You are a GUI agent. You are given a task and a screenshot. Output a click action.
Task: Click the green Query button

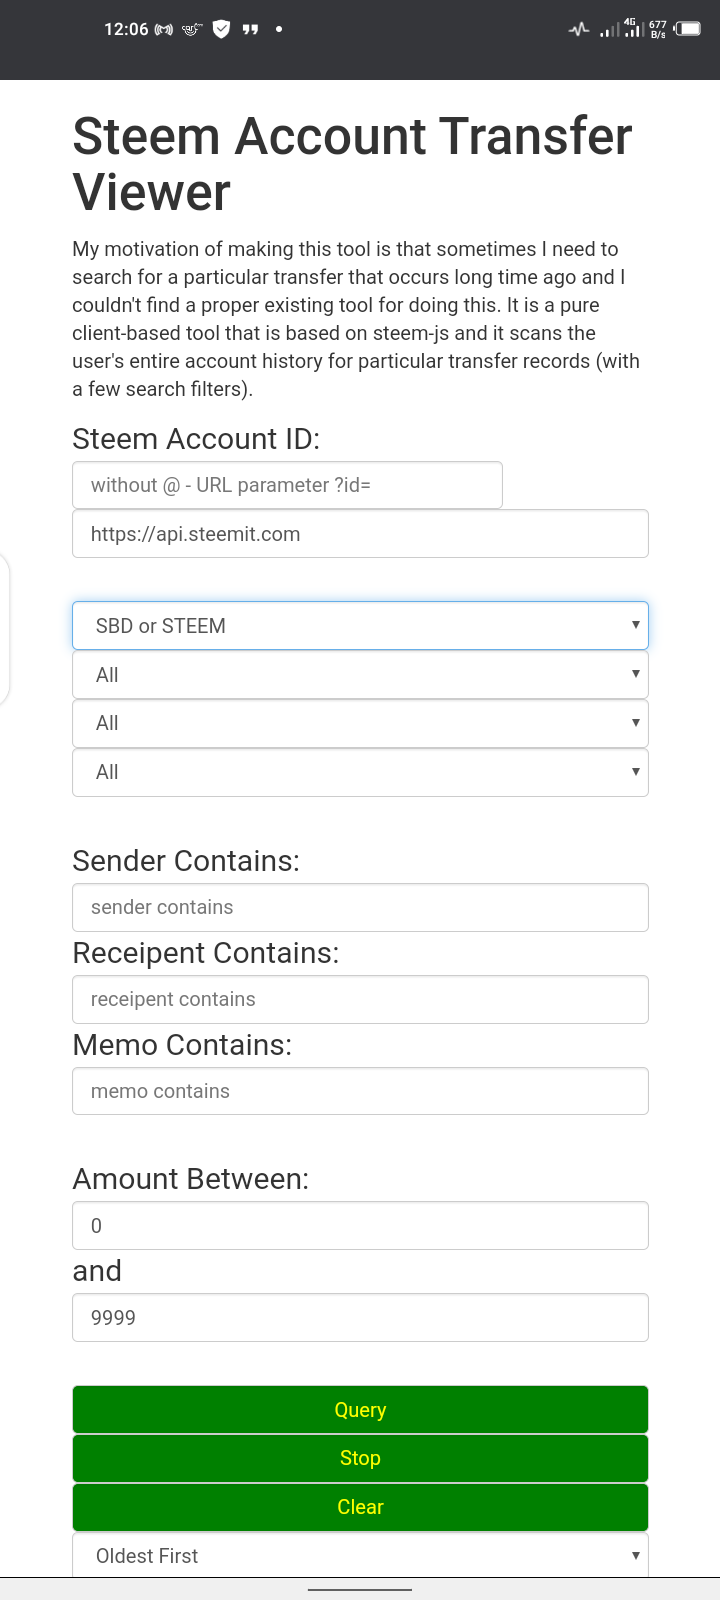pos(360,1410)
